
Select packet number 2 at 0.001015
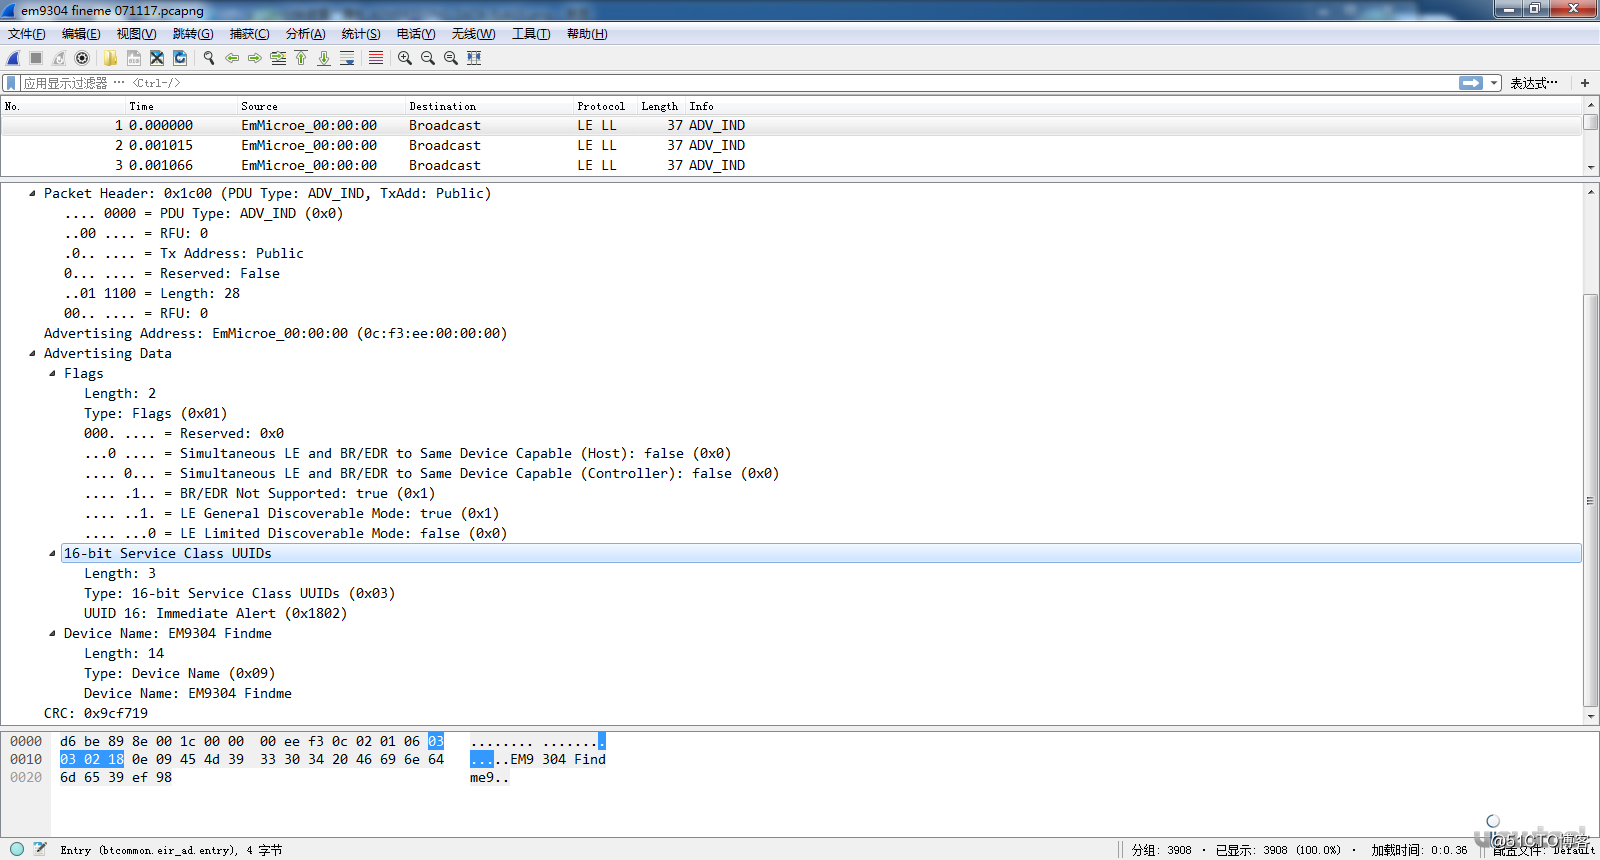click(791, 145)
